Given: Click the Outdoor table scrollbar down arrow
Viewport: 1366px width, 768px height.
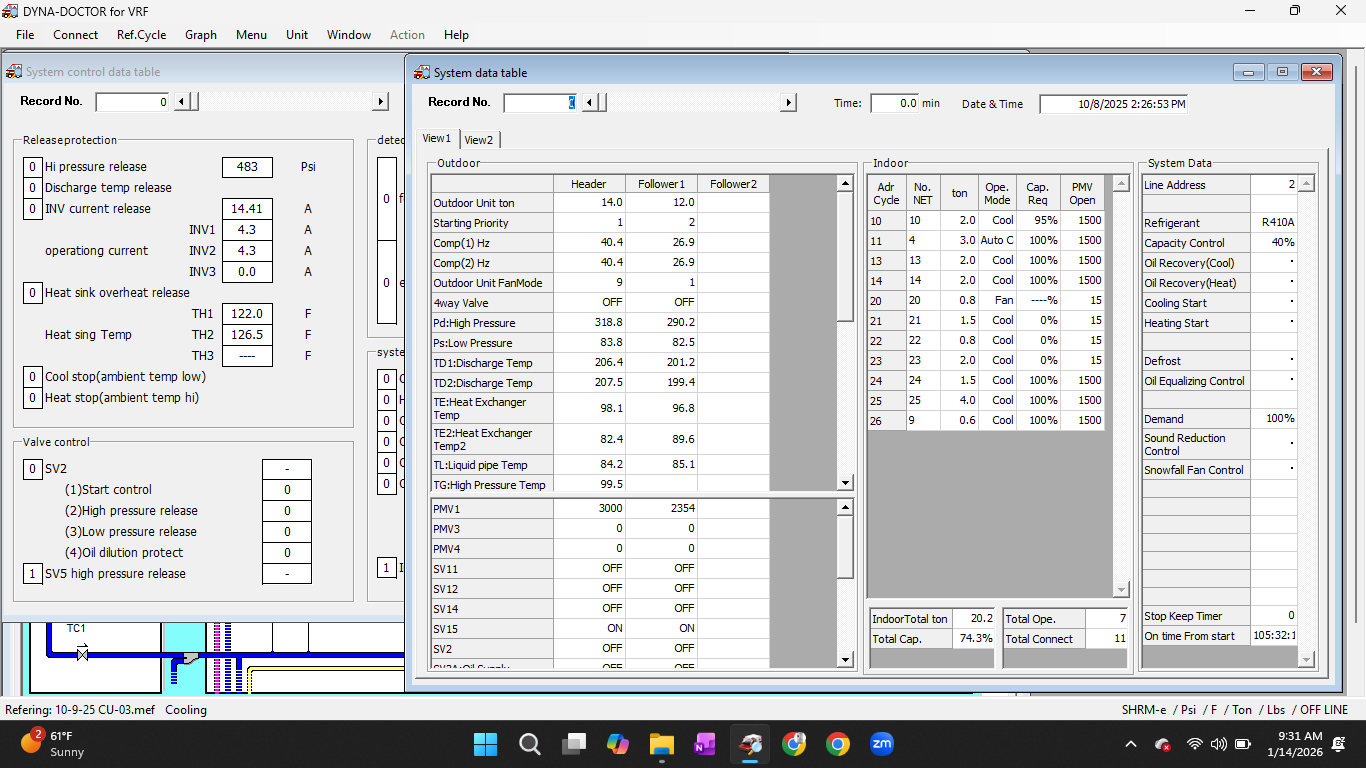Looking at the screenshot, I should click(x=845, y=483).
